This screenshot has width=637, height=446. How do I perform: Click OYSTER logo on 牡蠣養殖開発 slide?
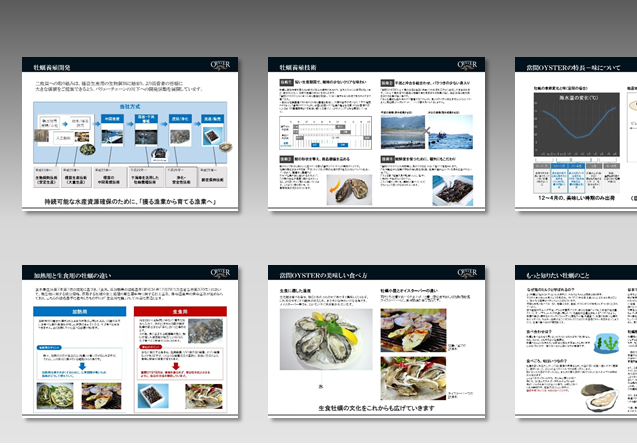[220, 65]
